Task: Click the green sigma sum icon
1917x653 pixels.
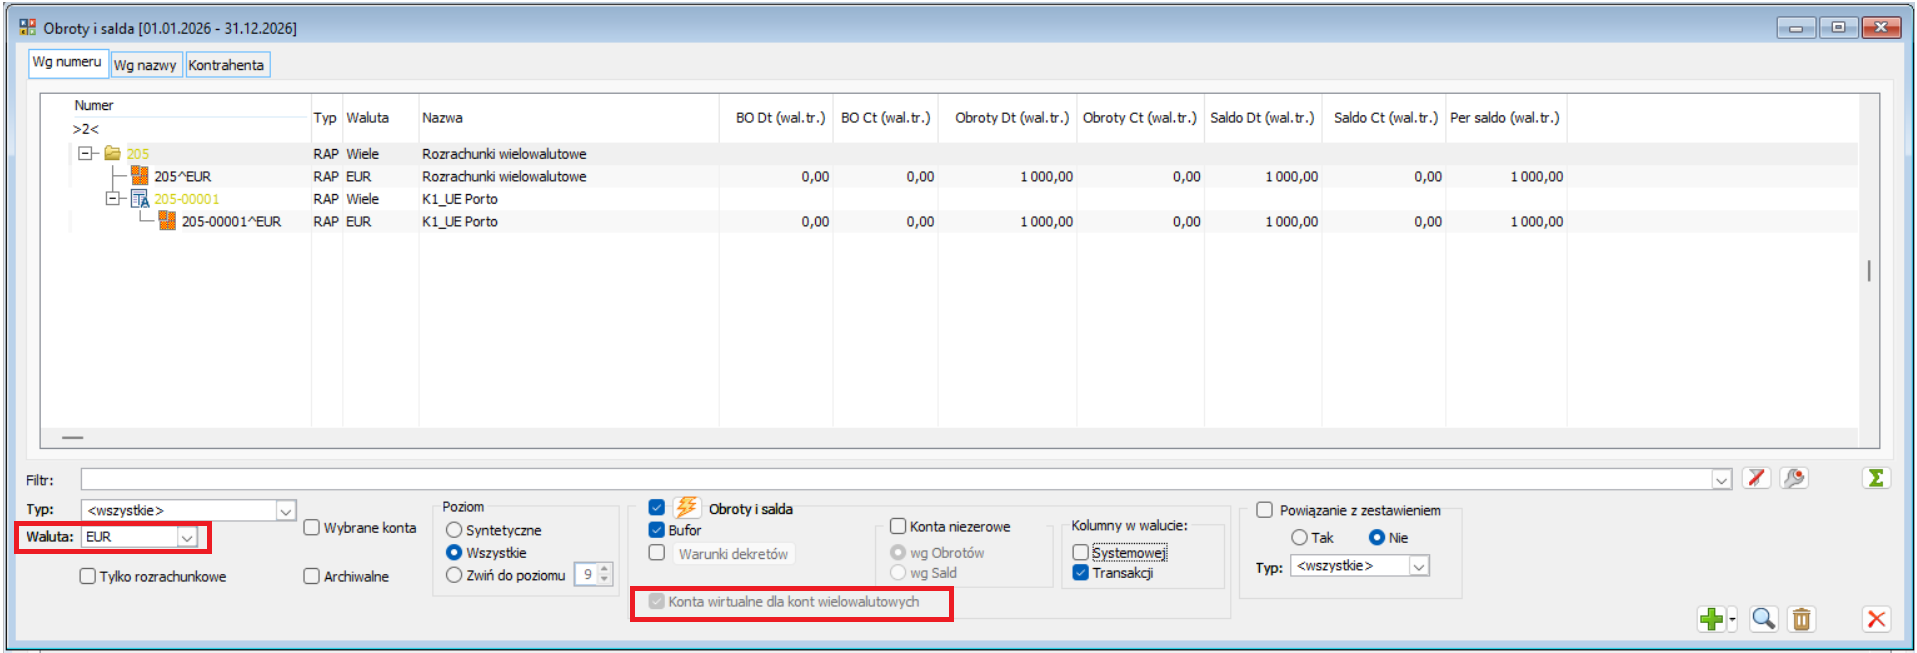Action: 1876,479
